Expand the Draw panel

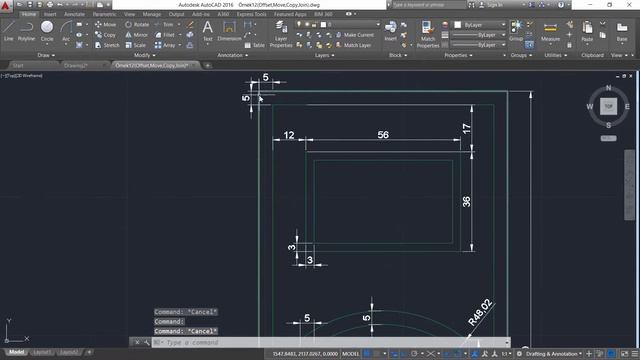coord(46,55)
